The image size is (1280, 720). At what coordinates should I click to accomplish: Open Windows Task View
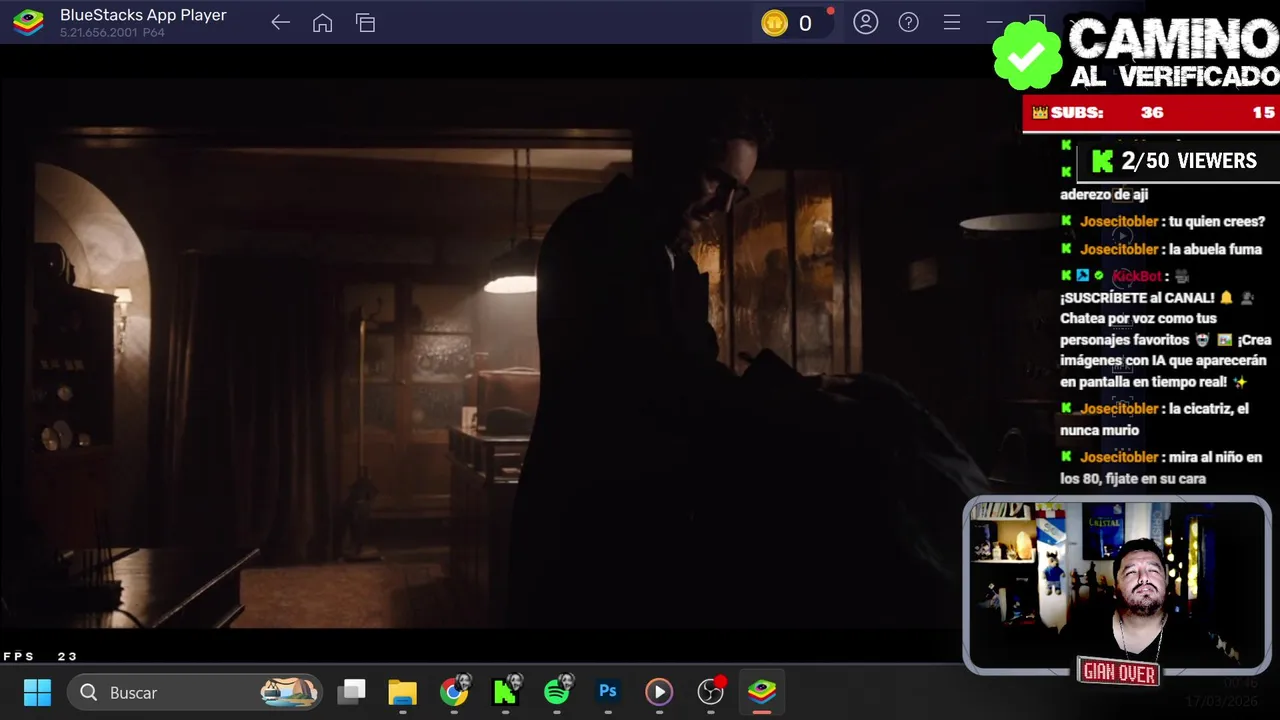(x=351, y=692)
